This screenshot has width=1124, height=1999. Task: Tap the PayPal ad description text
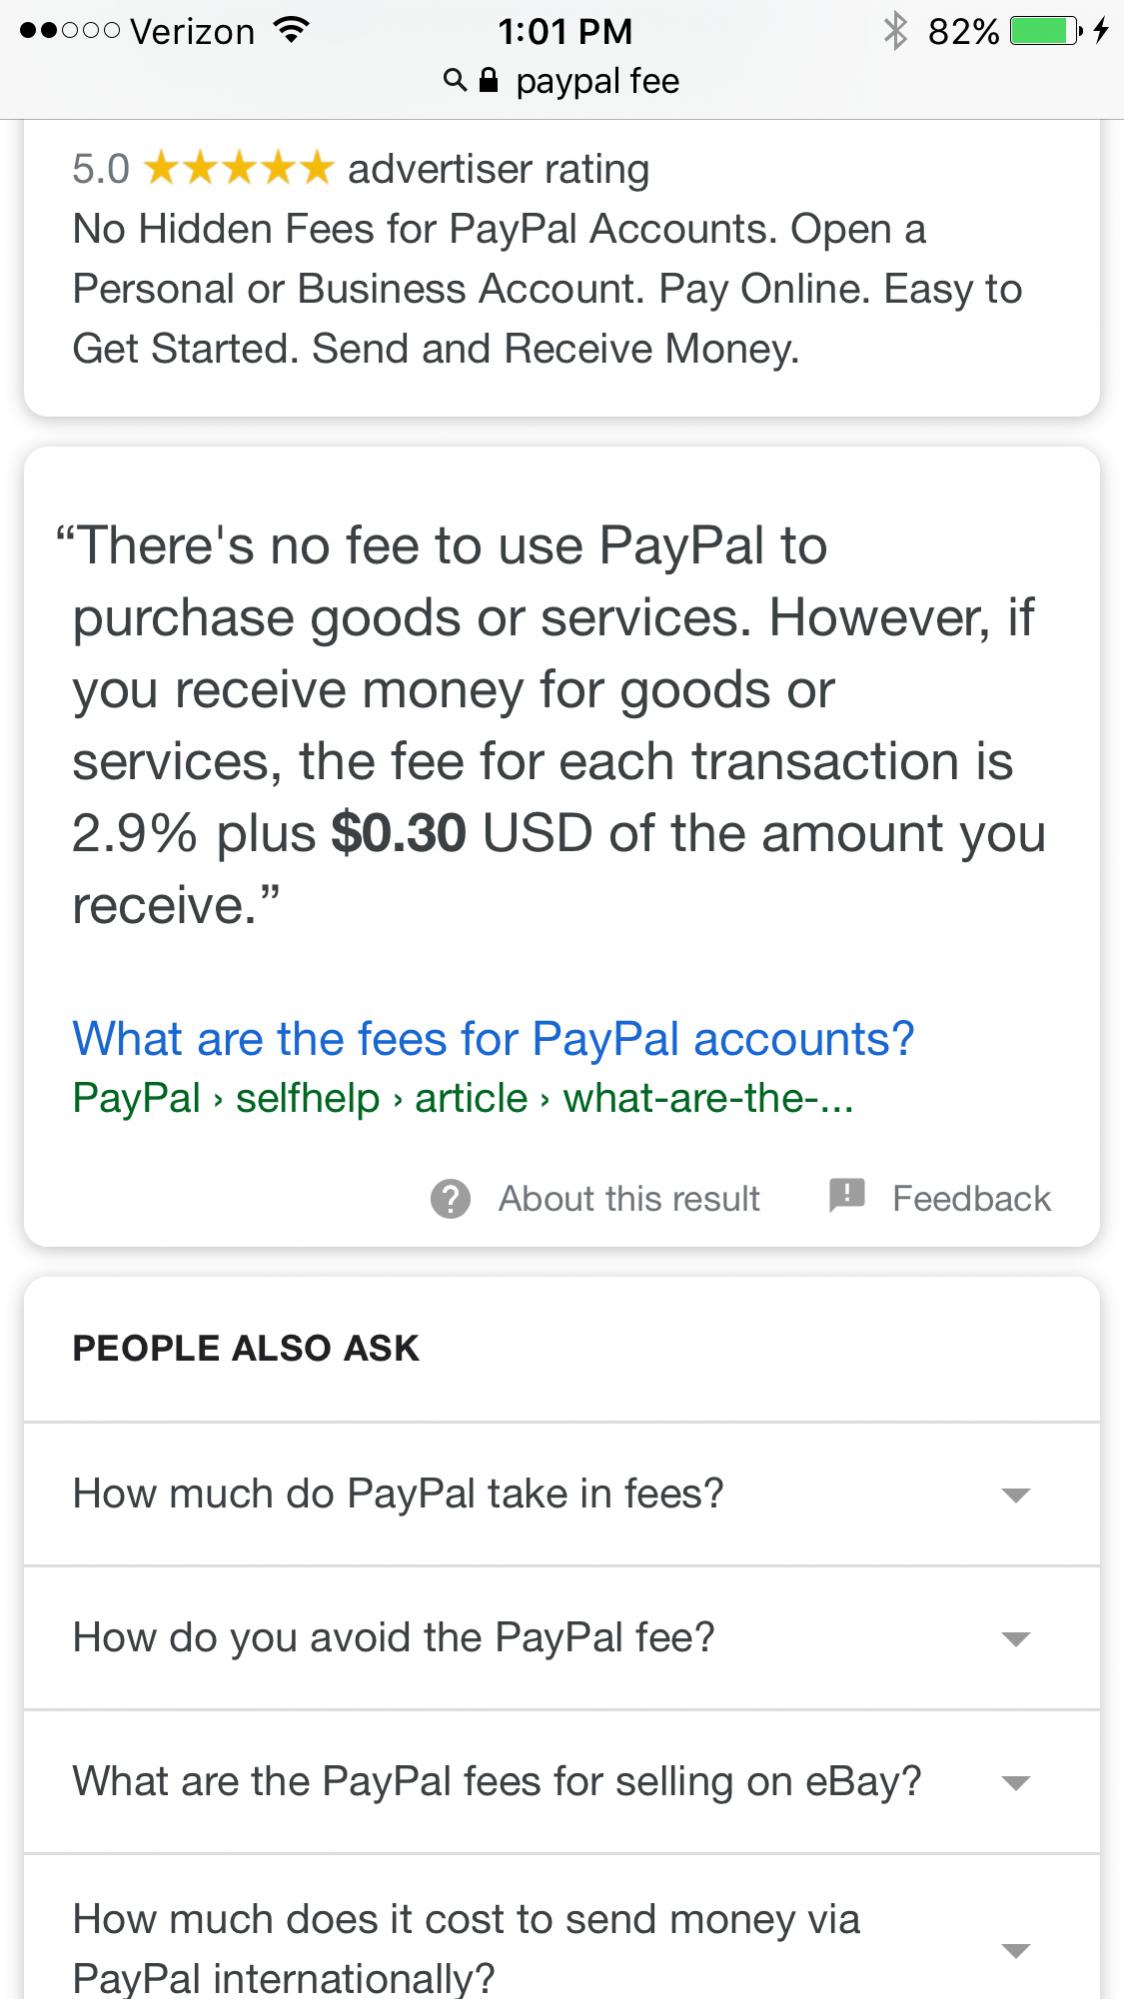547,289
